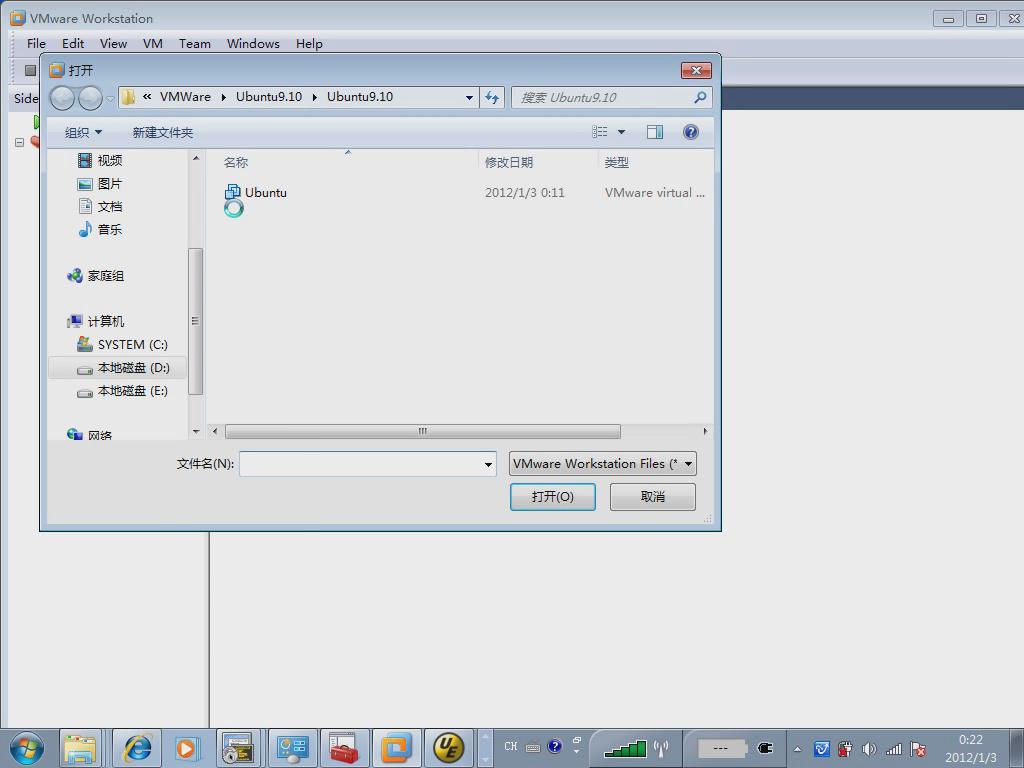Click the forward navigation arrow in dialog
1024x768 pixels.
[90, 98]
